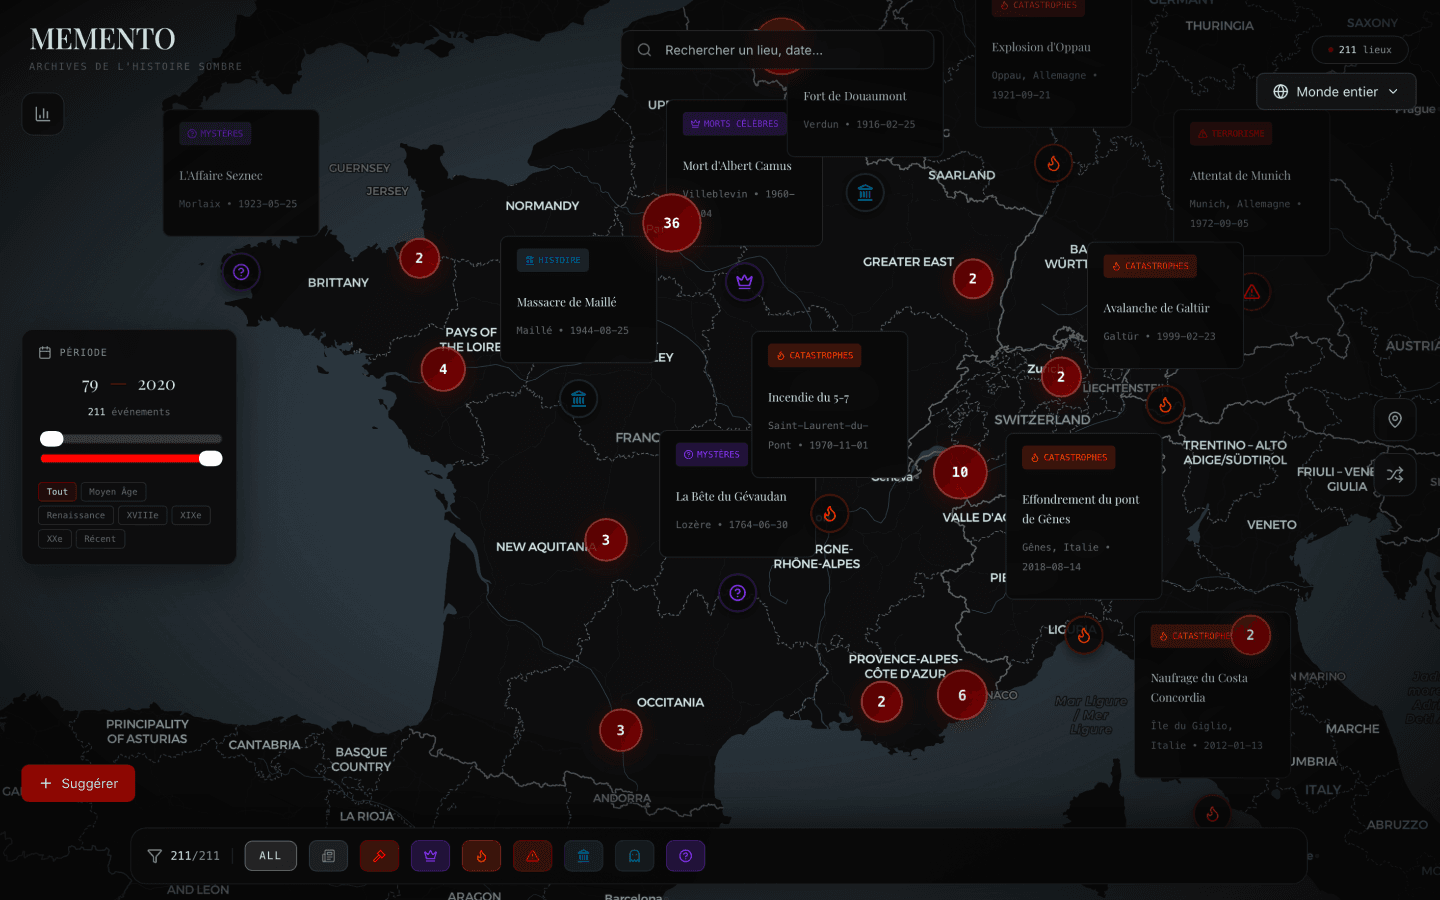Click the mystery marker in Brittany
Image resolution: width=1440 pixels, height=900 pixels.
[241, 272]
